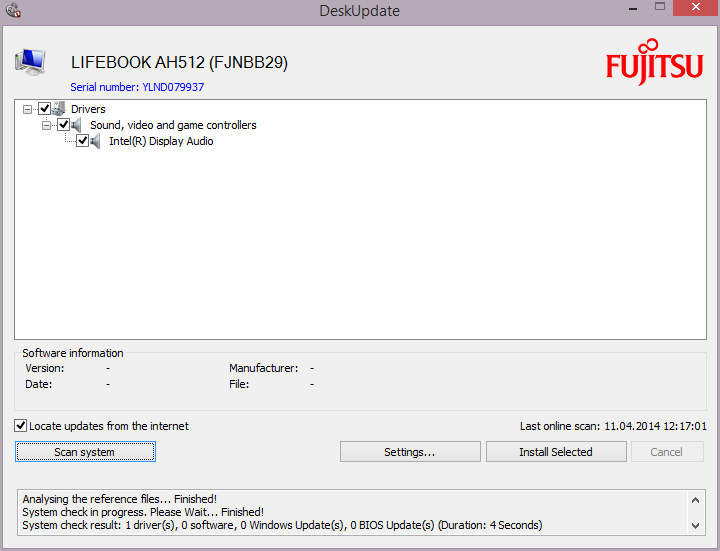Image resolution: width=720 pixels, height=551 pixels.
Task: Uncheck Sound, video and game controllers checkbox
Action: point(63,125)
